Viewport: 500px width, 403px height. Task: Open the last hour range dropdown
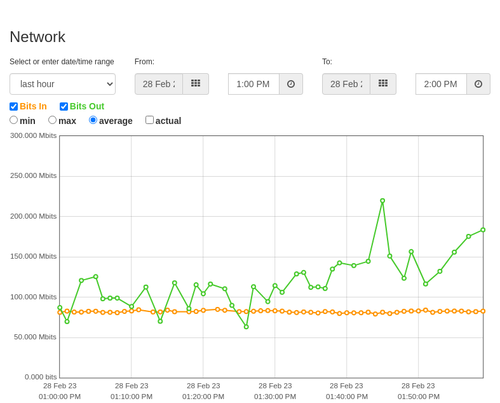(63, 84)
